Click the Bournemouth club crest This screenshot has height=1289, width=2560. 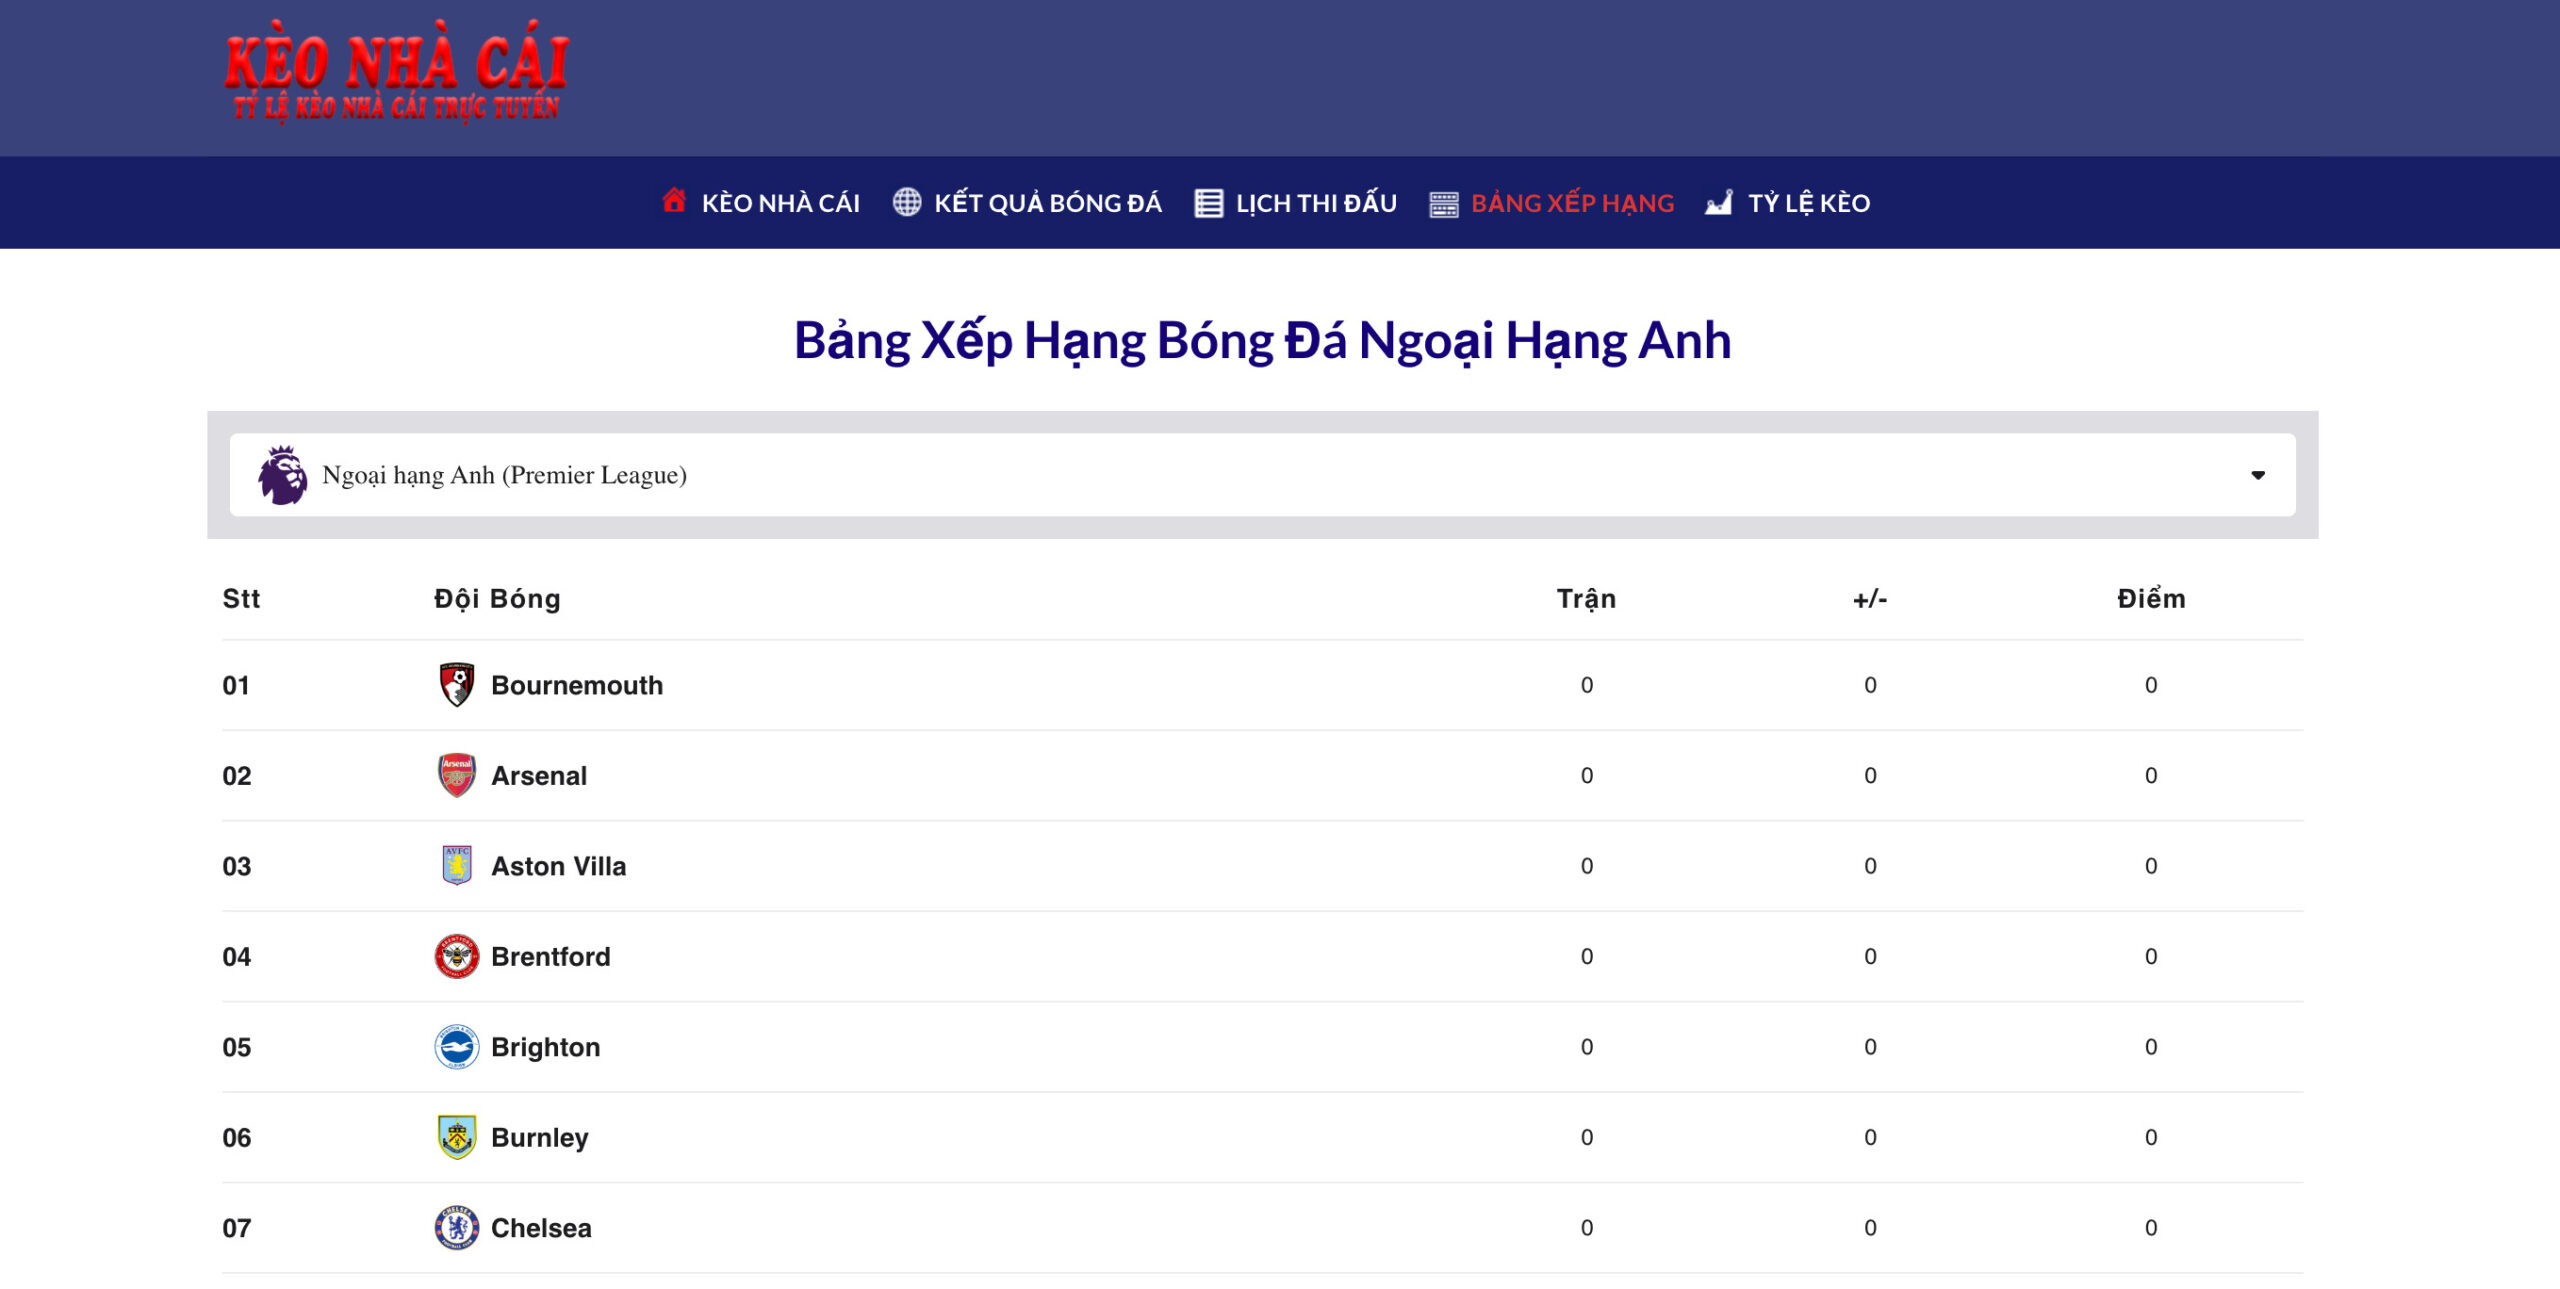457,685
